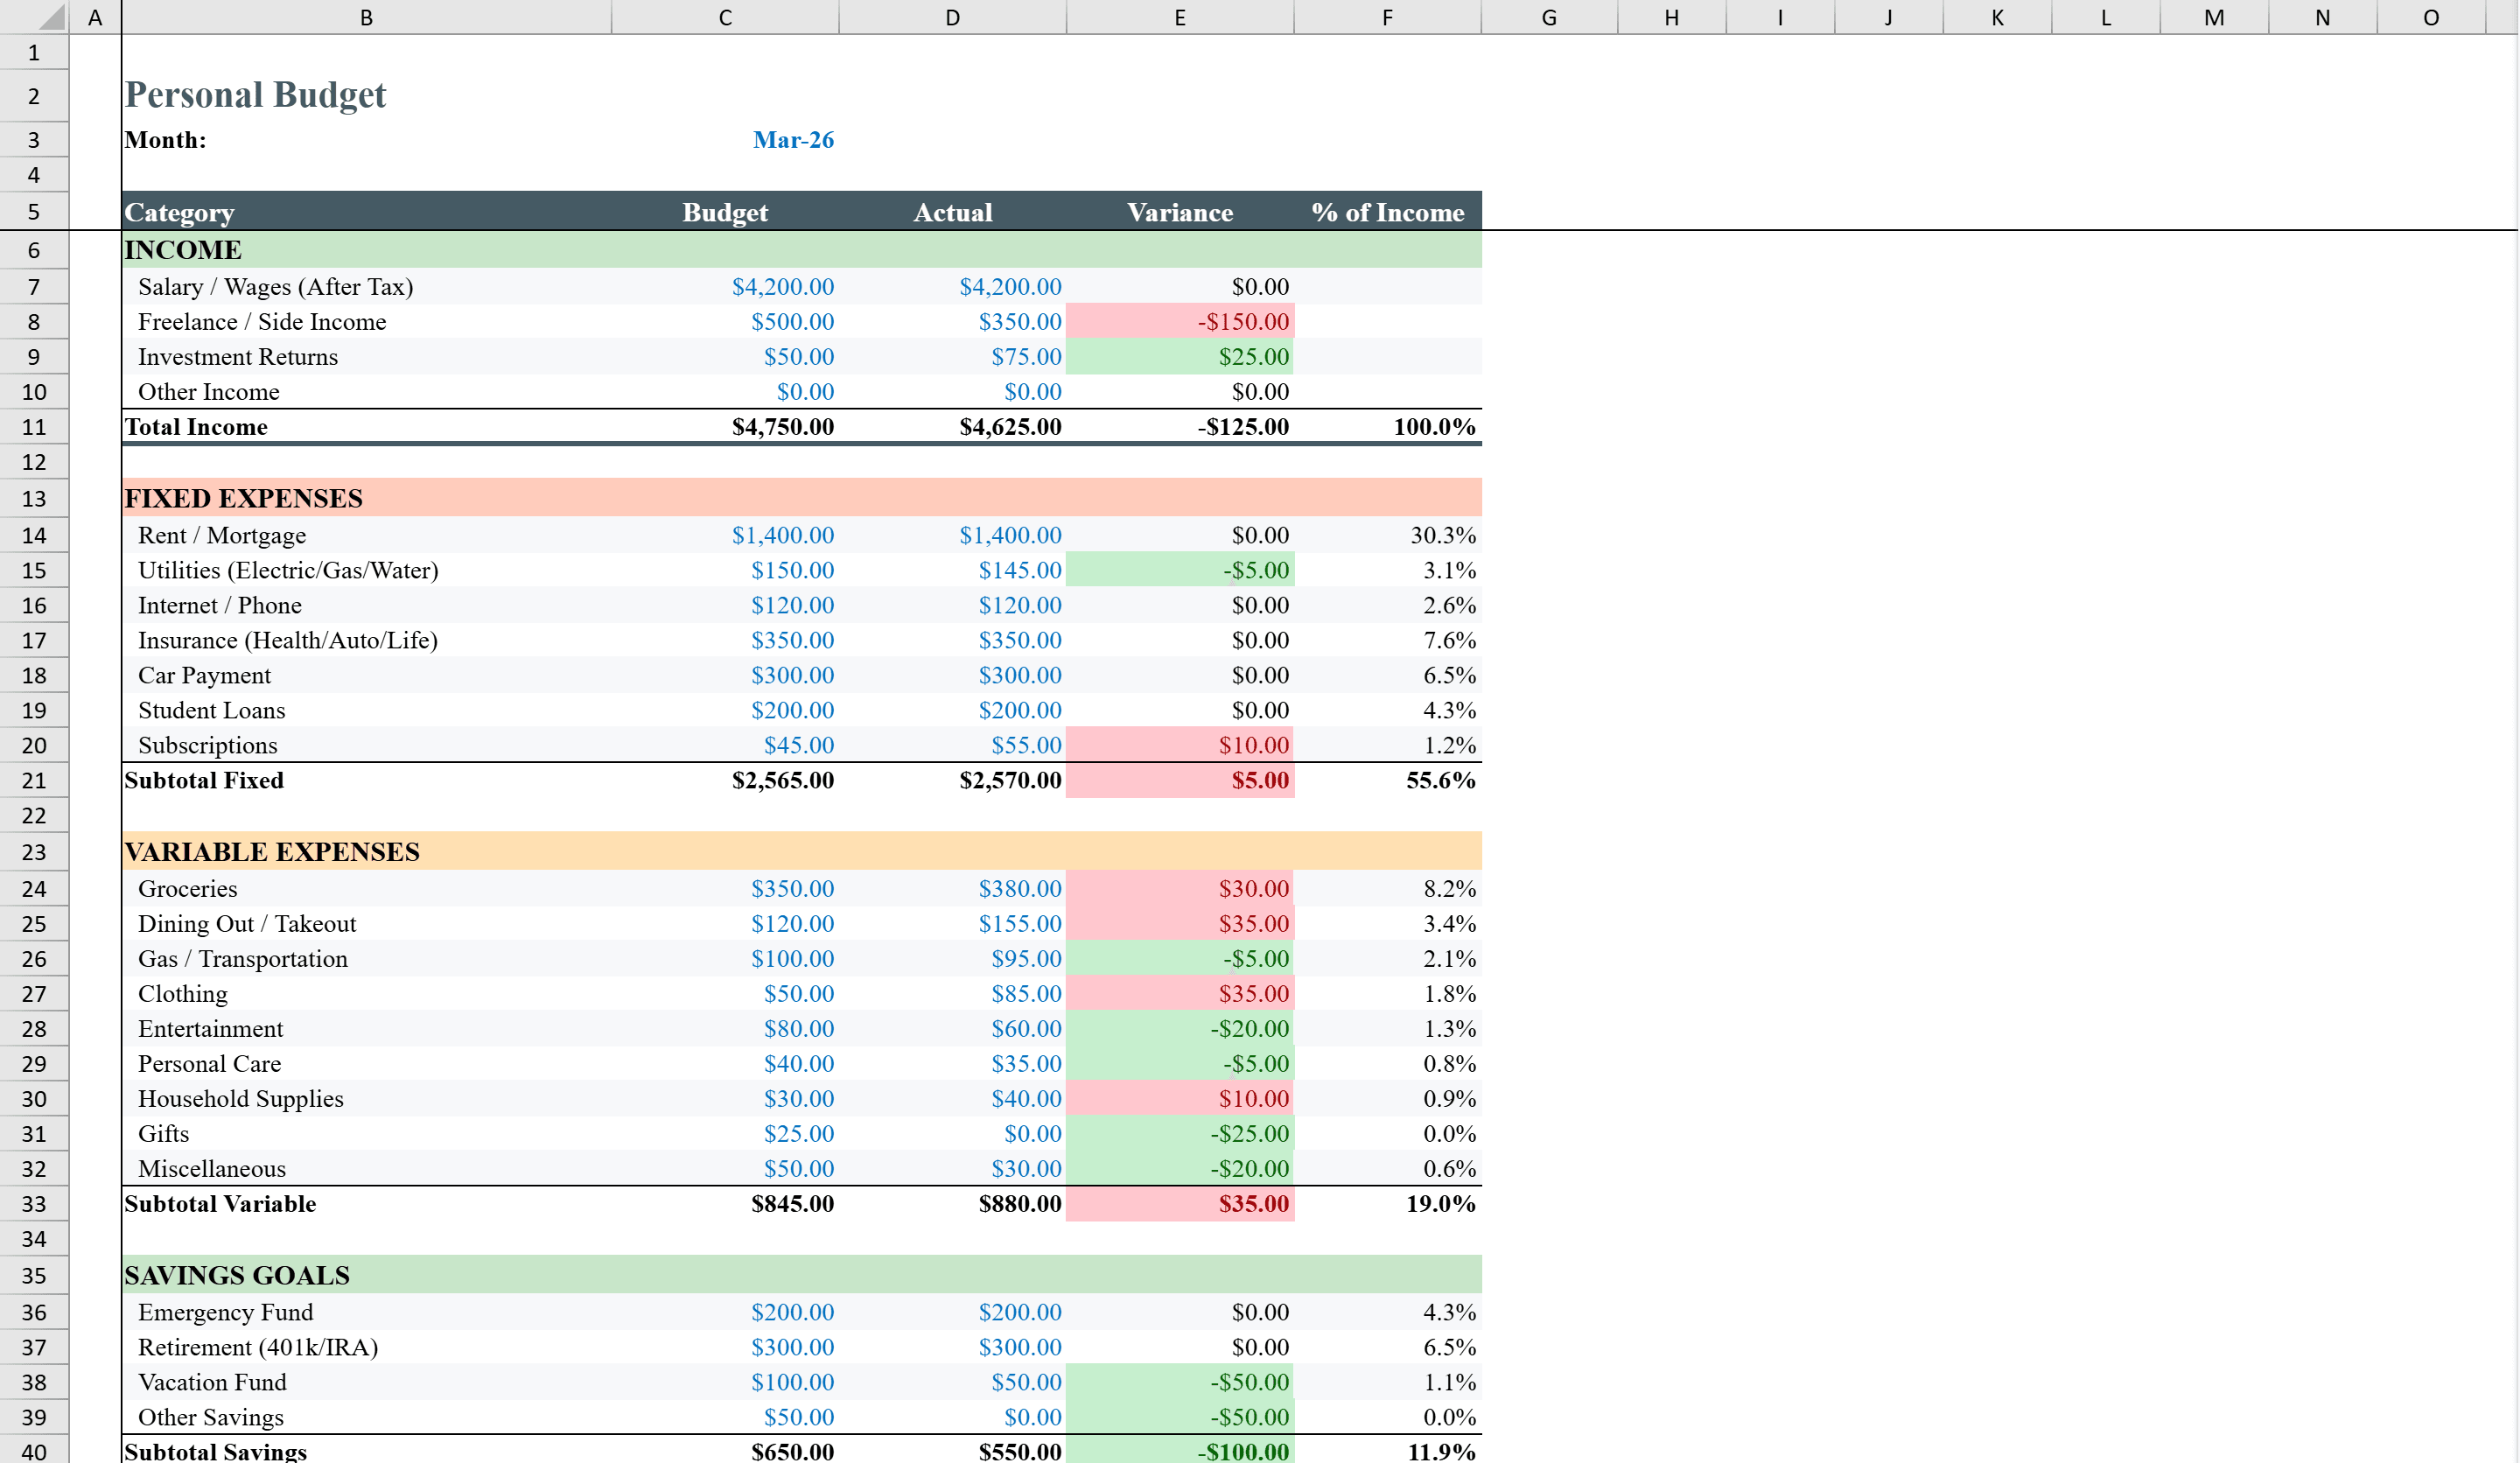The height and width of the screenshot is (1463, 2520).
Task: Select row 11 header
Action: point(33,426)
